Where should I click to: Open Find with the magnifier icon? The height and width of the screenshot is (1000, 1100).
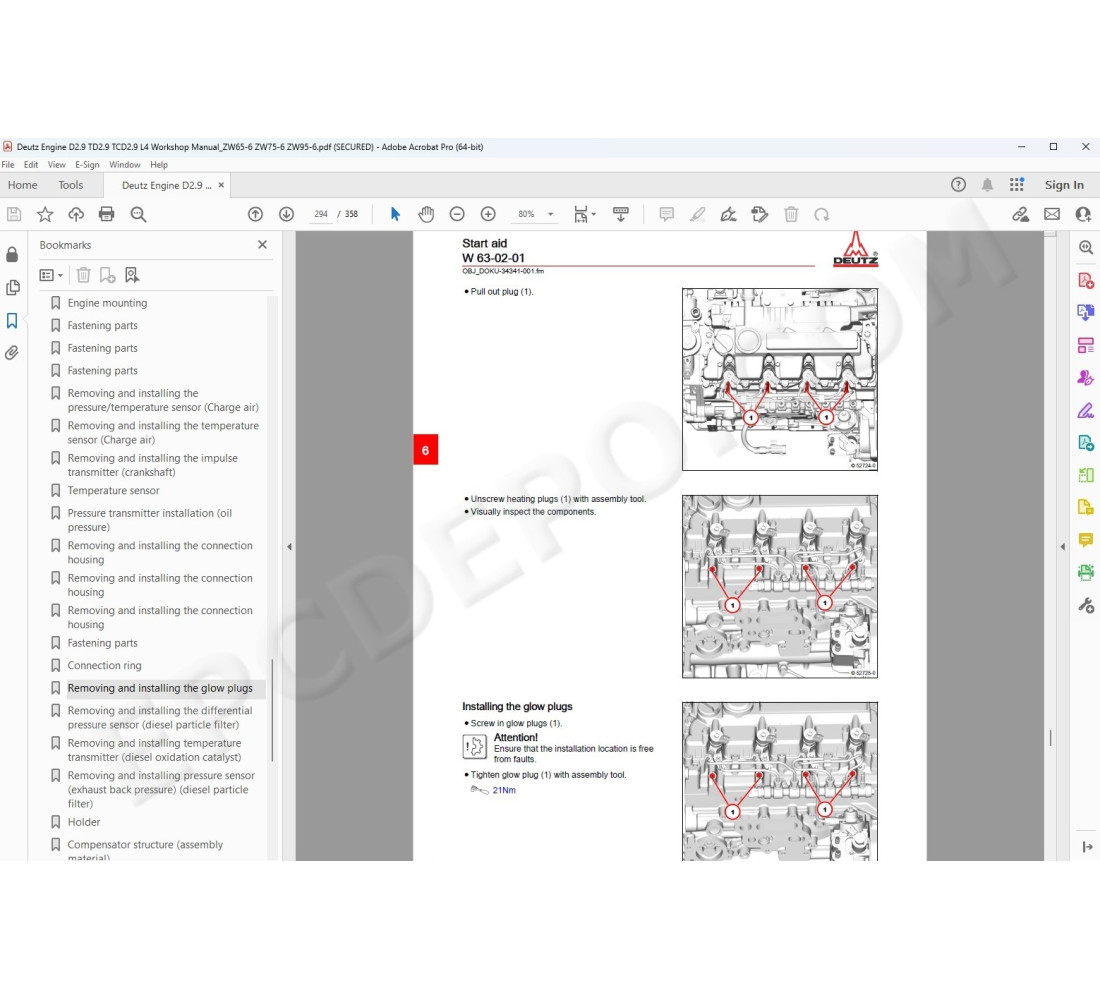click(x=139, y=214)
